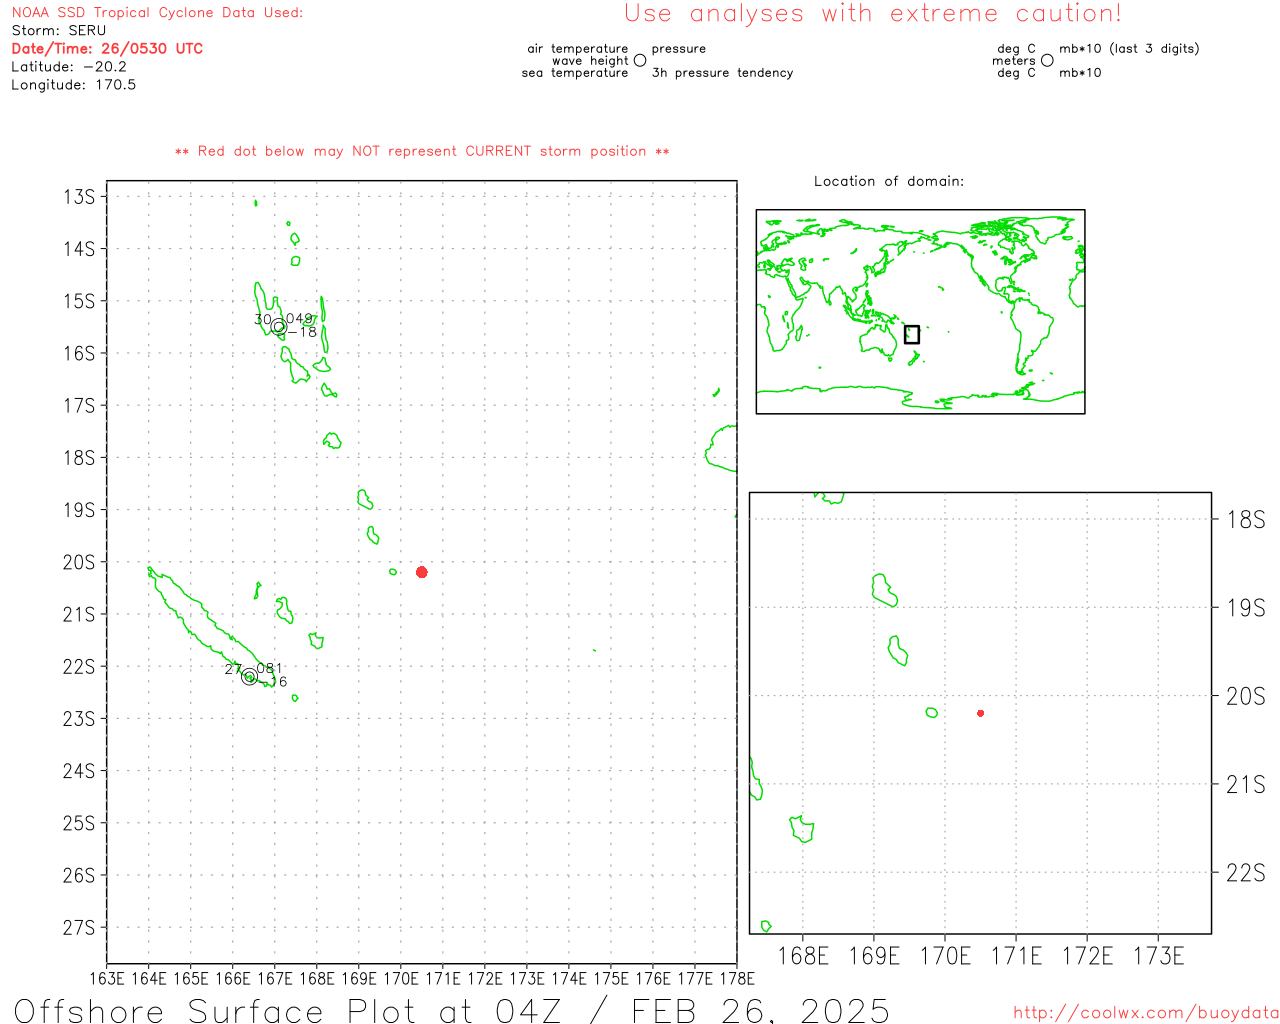Click the small red storm dot in zoomed inset map

coord(981,713)
